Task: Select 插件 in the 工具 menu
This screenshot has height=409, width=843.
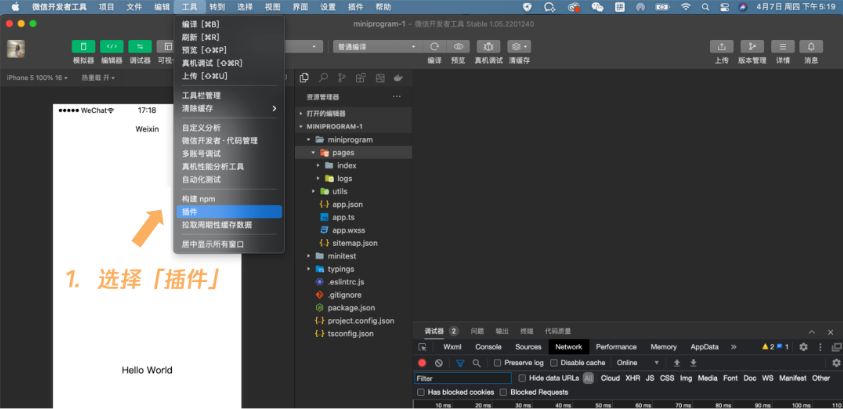Action: pos(229,212)
